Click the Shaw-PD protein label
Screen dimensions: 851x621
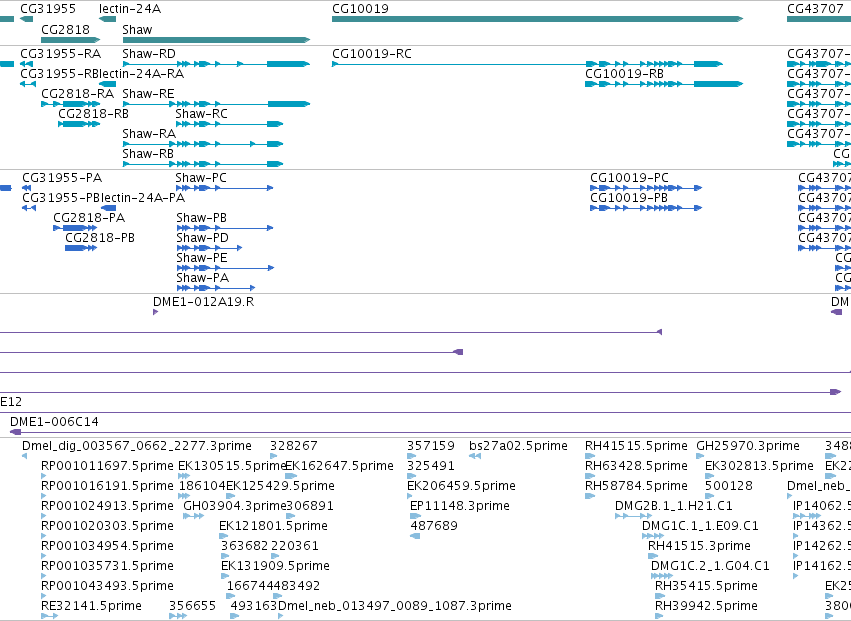202,238
